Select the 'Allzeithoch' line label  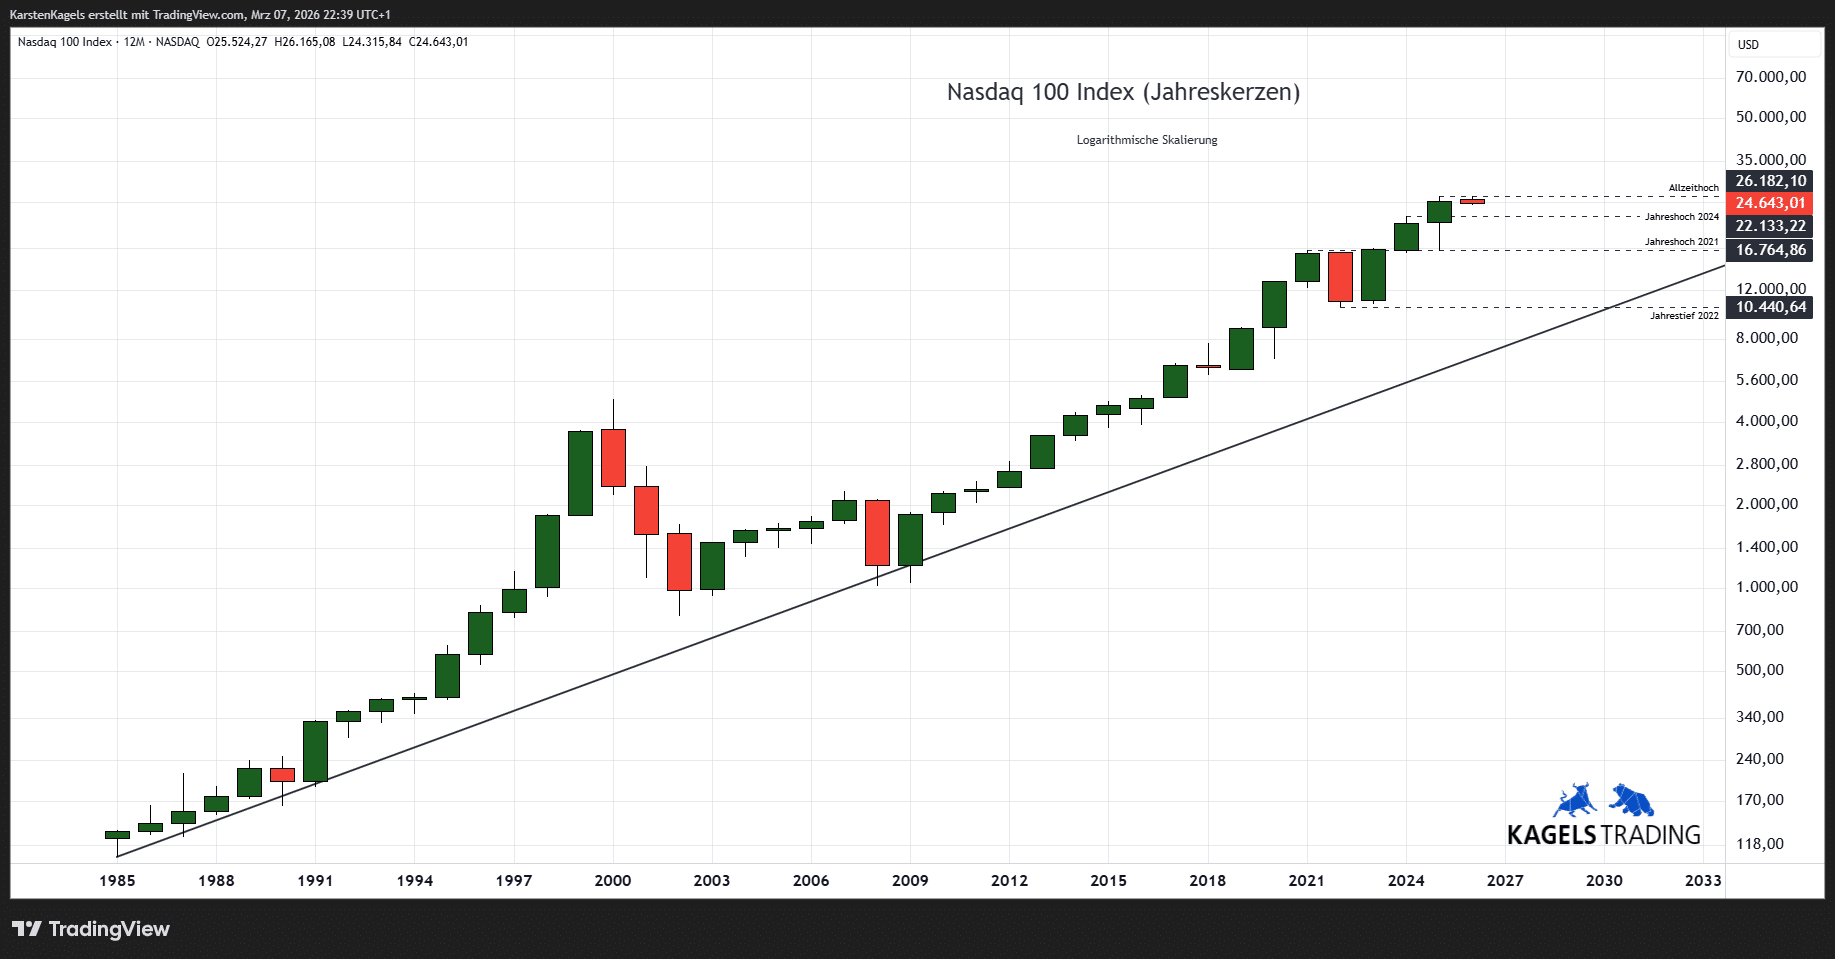tap(1693, 188)
